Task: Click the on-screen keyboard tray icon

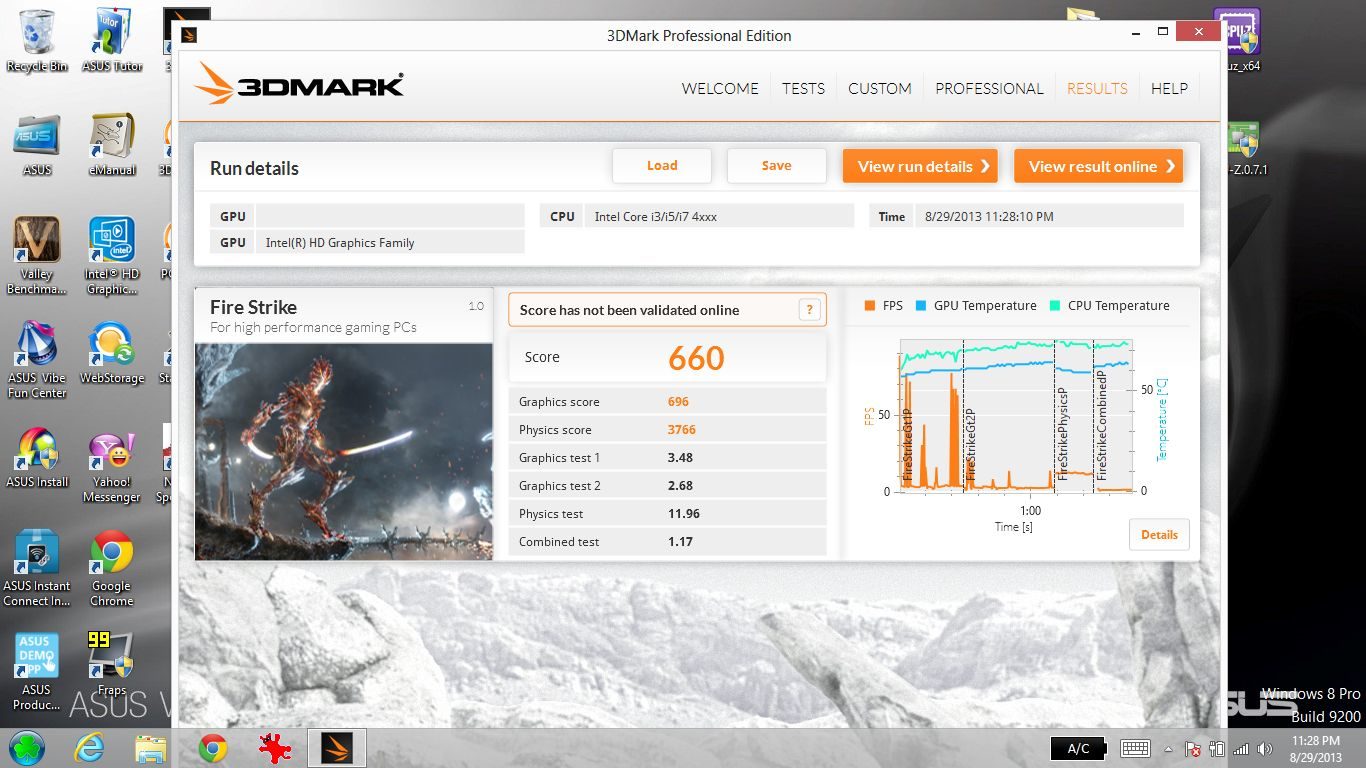Action: 1134,748
